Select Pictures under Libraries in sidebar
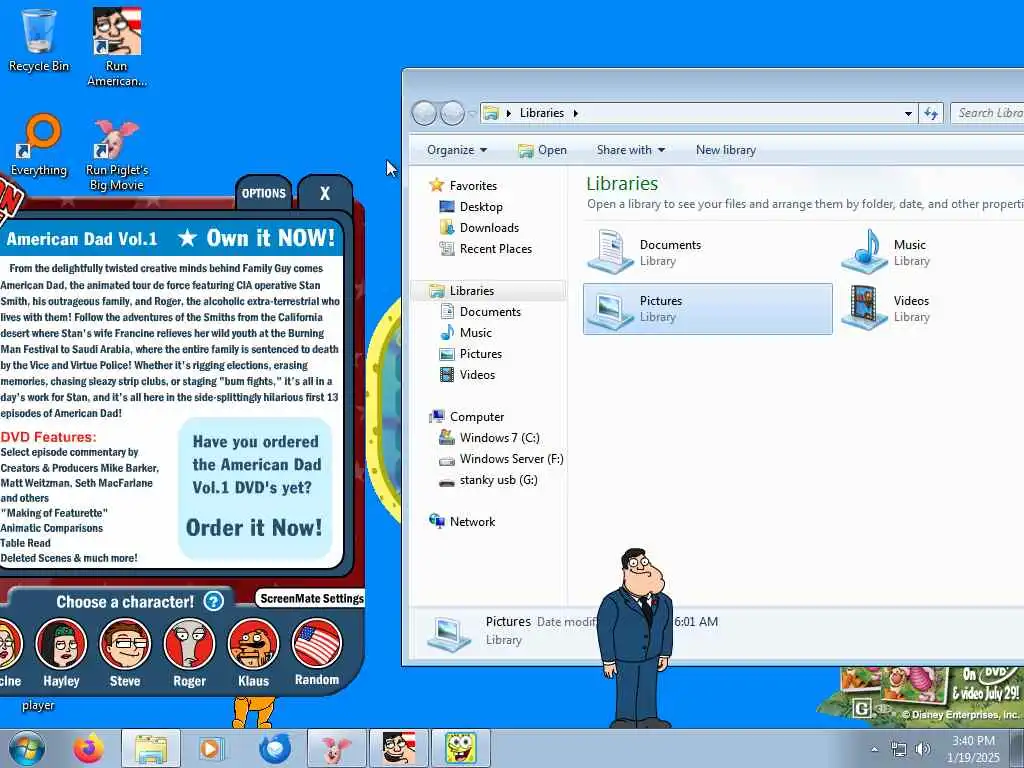 (x=480, y=353)
